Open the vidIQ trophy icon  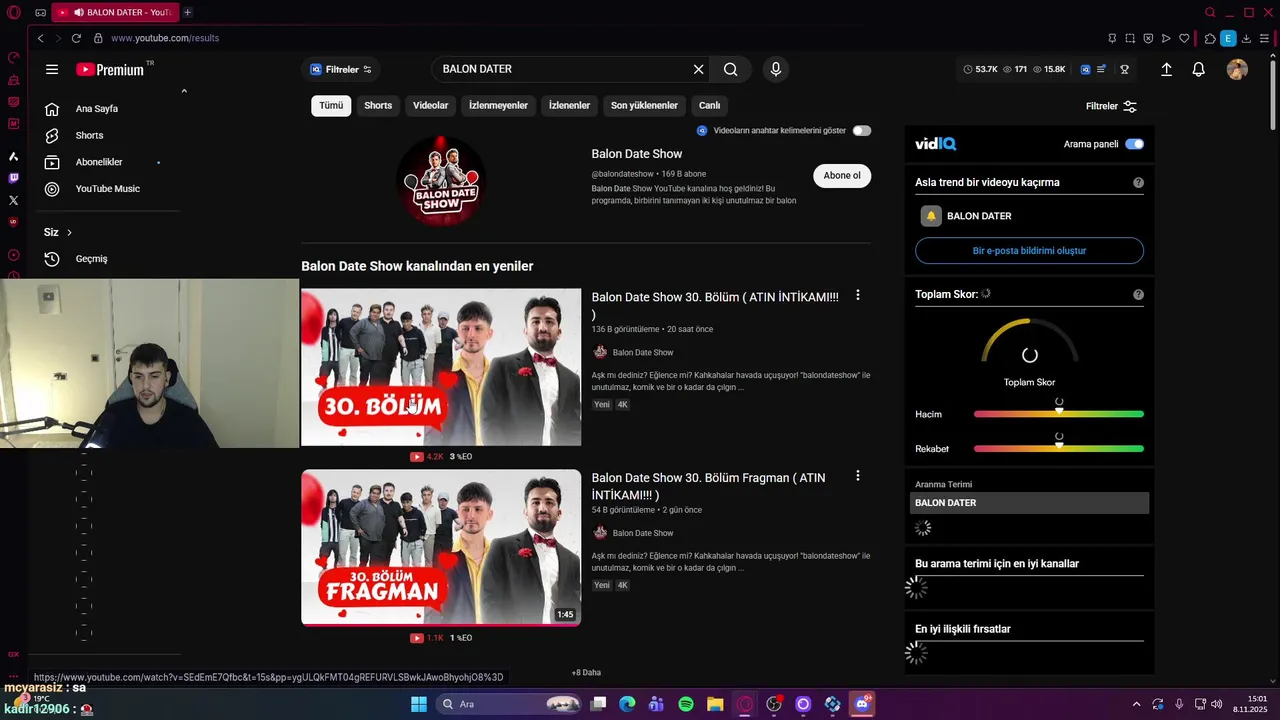[x=1124, y=70]
